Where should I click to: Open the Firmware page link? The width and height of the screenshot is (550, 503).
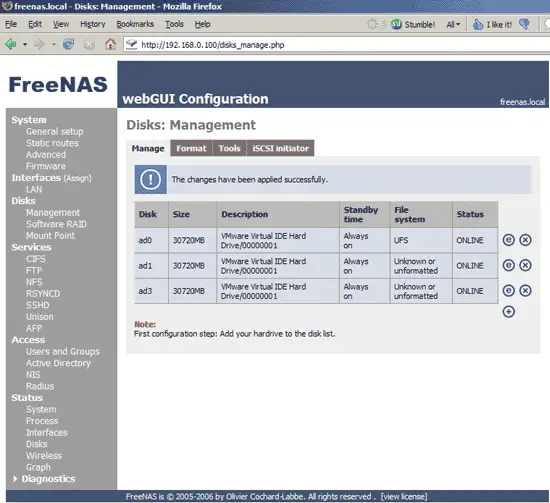pyautogui.click(x=46, y=166)
